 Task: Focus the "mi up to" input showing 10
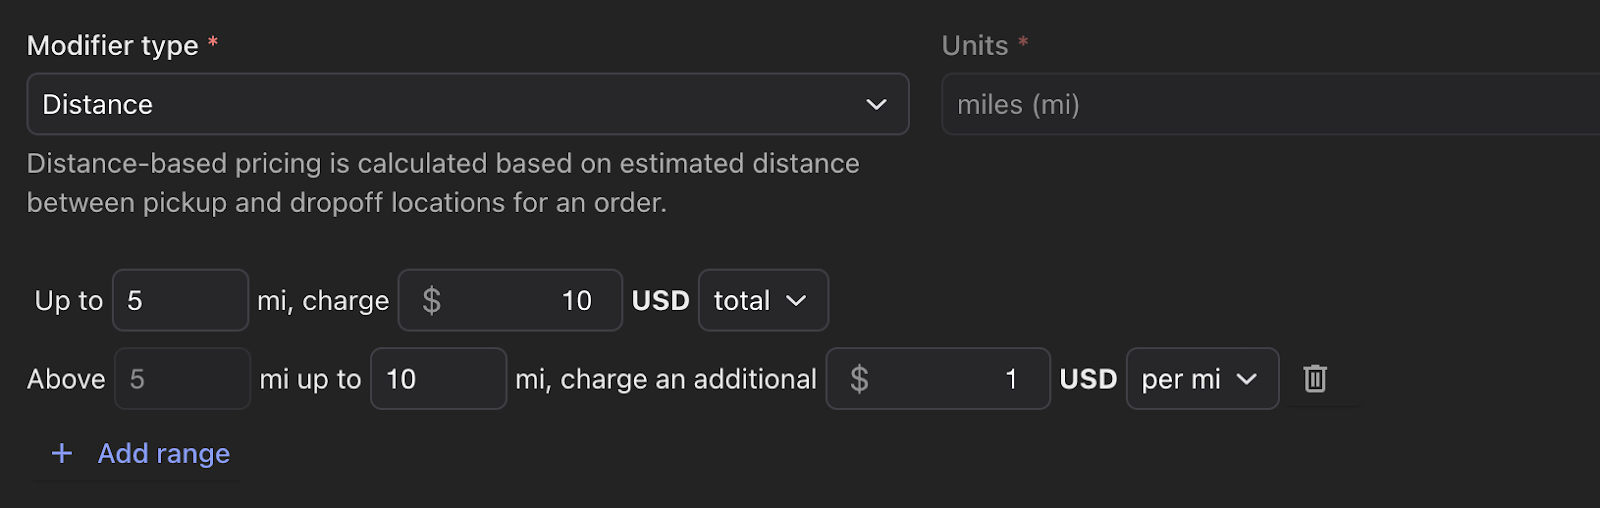coord(438,379)
